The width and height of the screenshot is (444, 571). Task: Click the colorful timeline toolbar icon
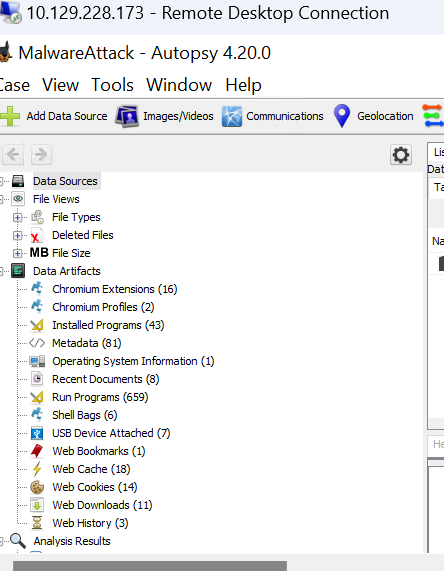pyautogui.click(x=433, y=116)
